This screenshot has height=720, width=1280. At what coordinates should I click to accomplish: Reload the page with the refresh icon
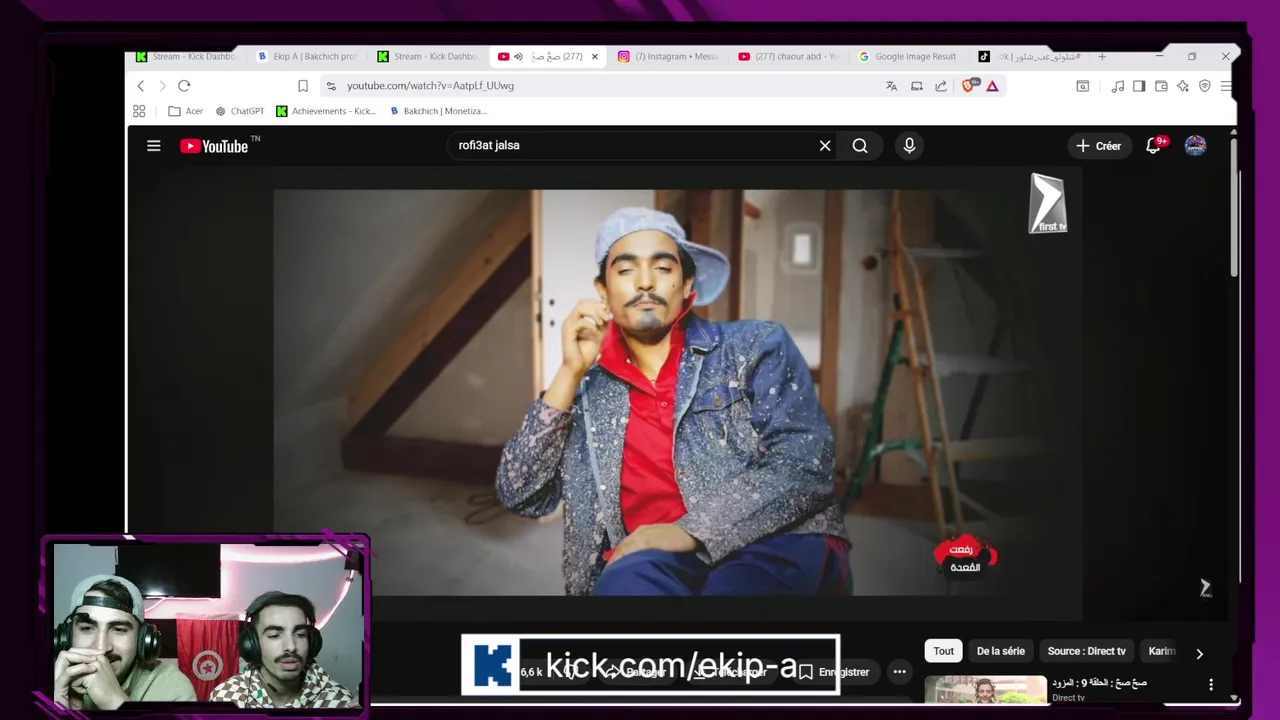tap(184, 86)
